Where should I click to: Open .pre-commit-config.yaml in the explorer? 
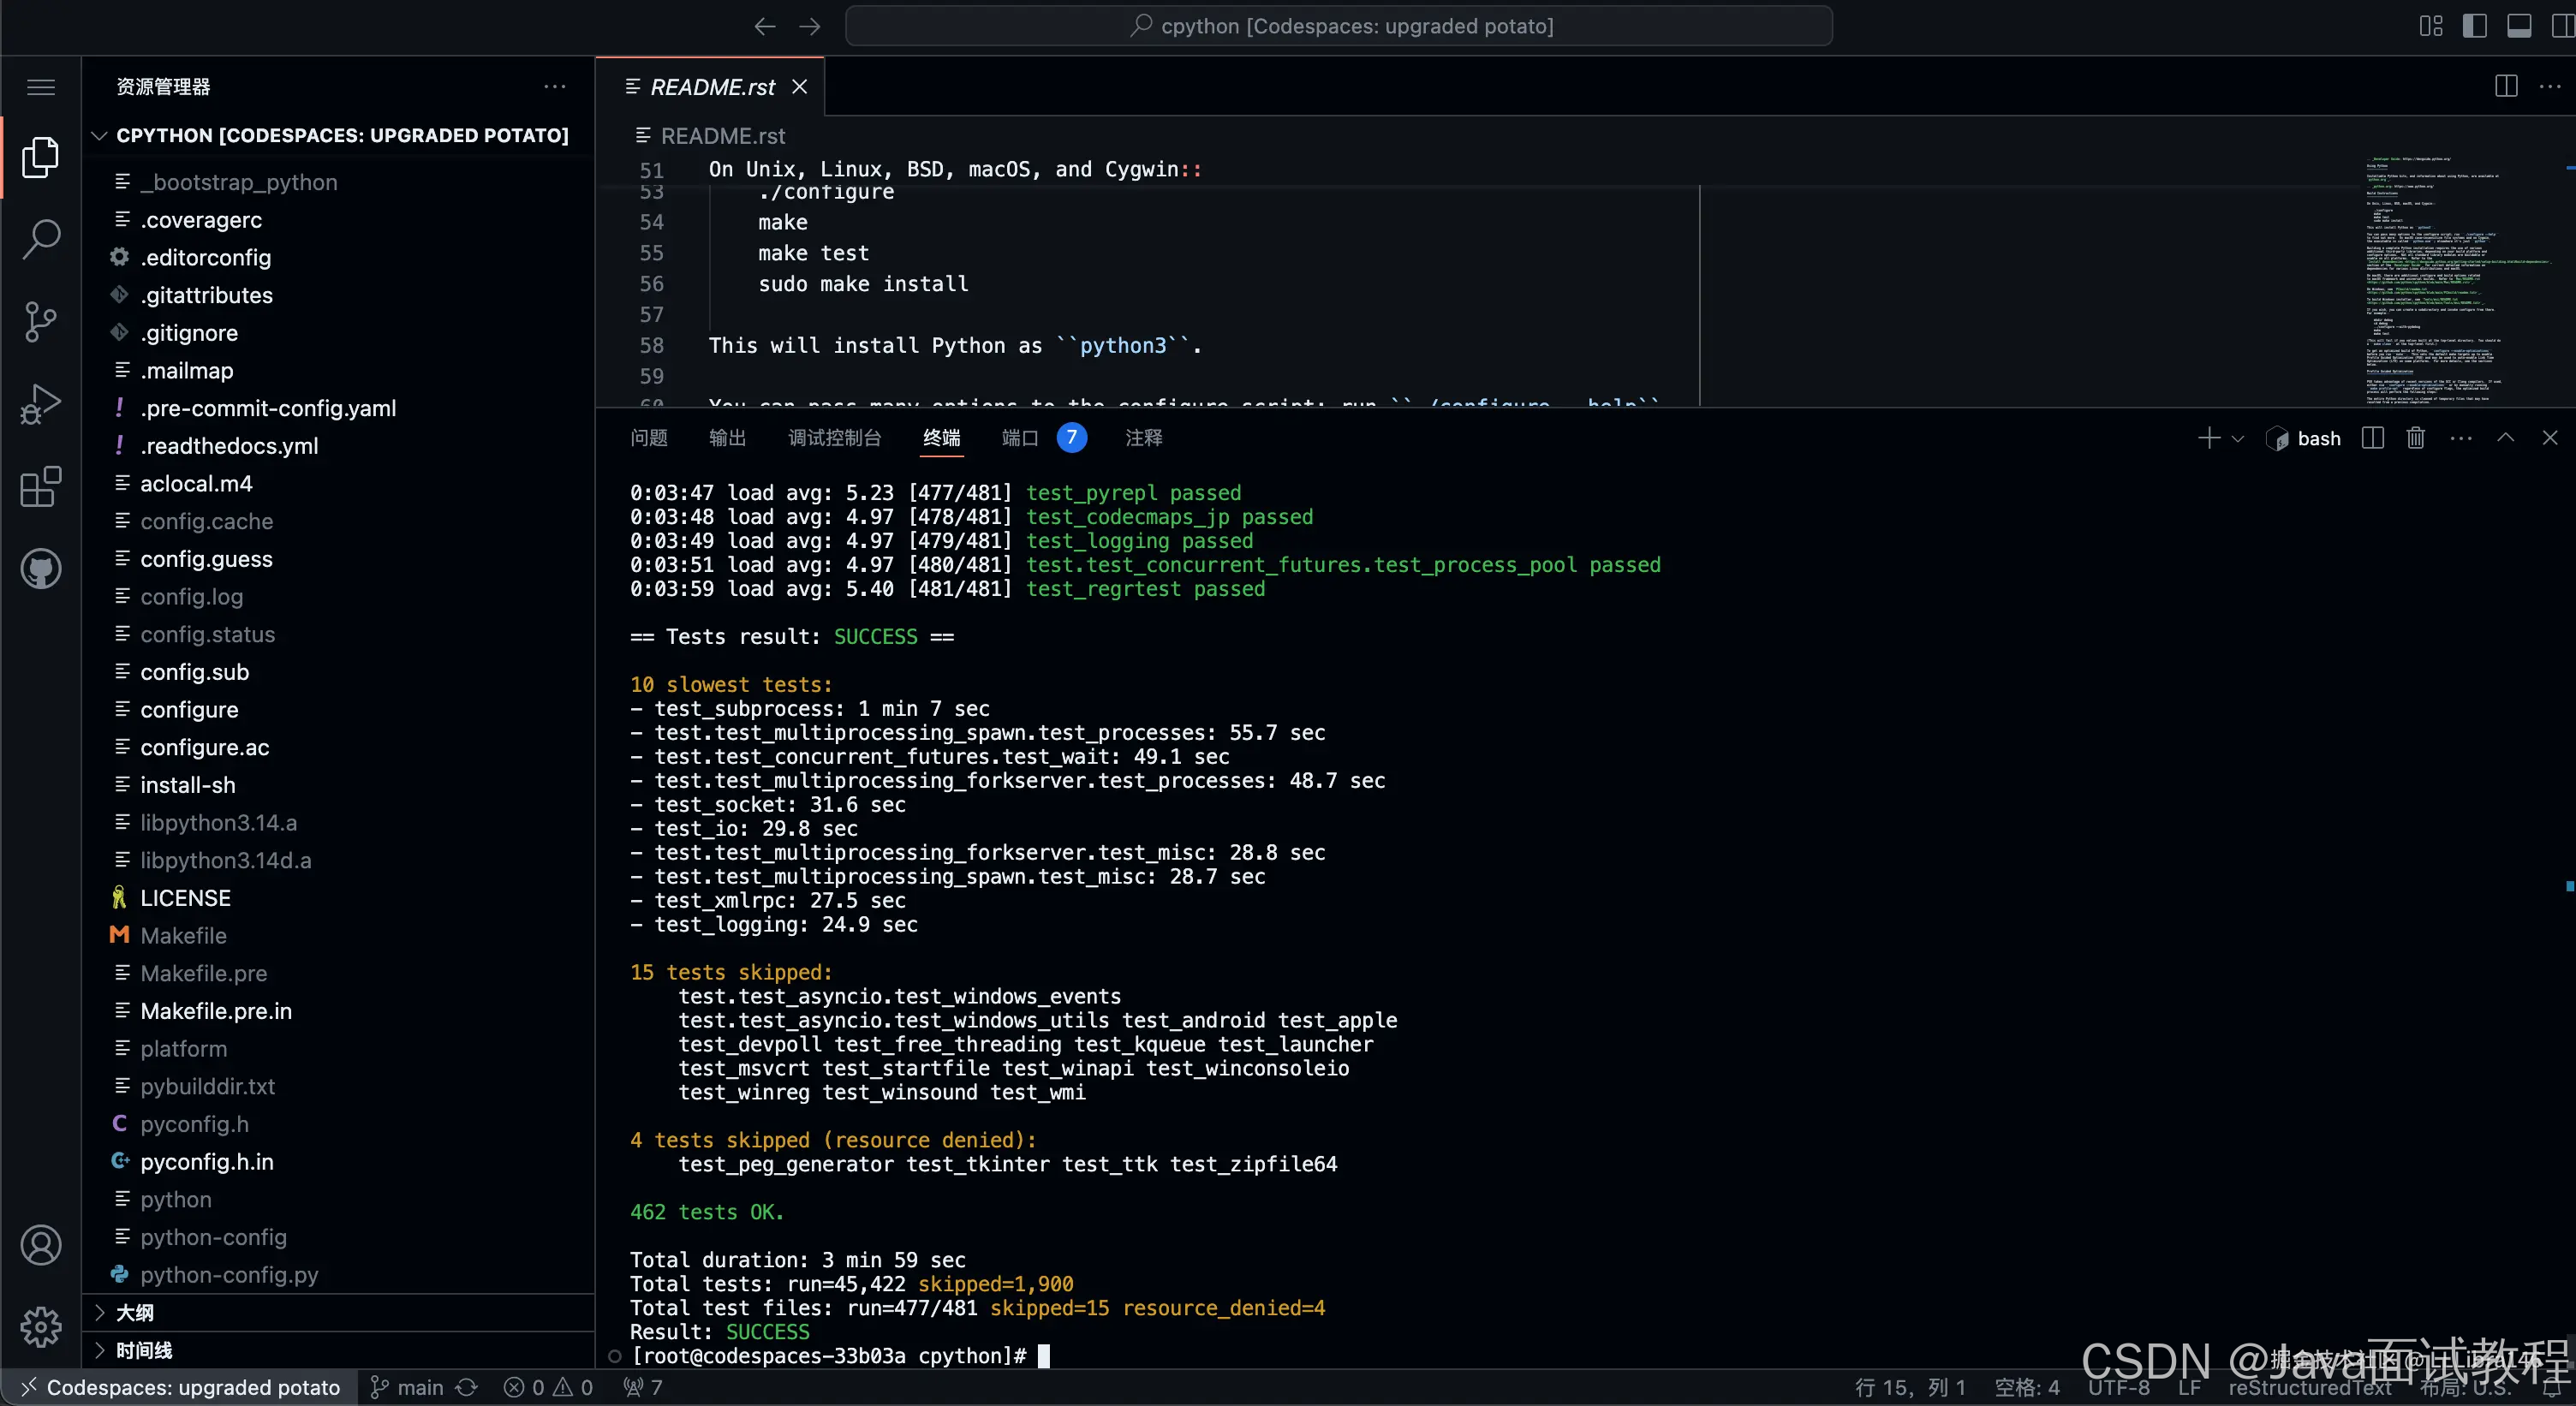[x=340, y=409]
